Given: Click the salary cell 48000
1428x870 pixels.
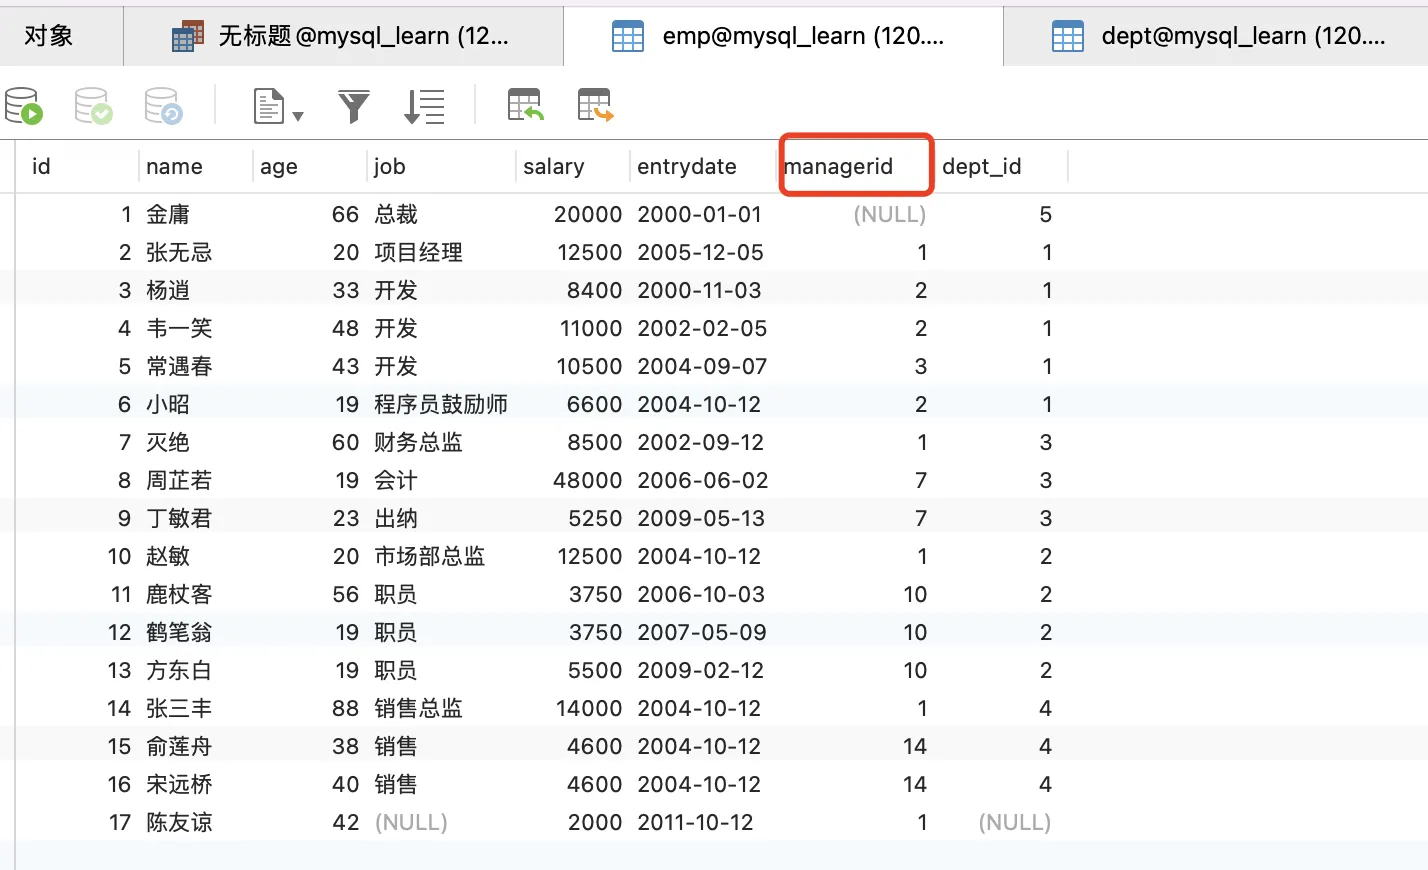Looking at the screenshot, I should point(588,480).
